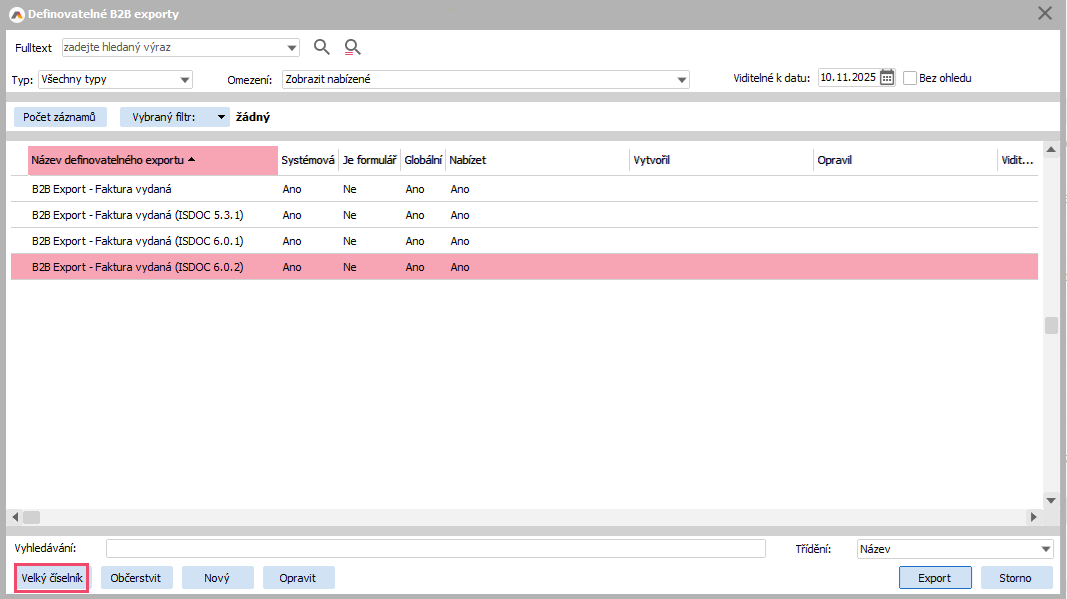The height and width of the screenshot is (599, 1067).
Task: Click the horizontal scrollbar left arrow
Action: point(16,517)
